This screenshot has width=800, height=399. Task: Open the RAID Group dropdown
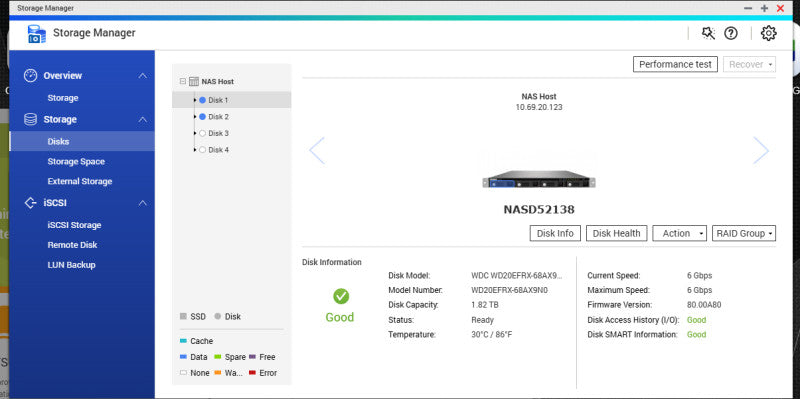[744, 233]
